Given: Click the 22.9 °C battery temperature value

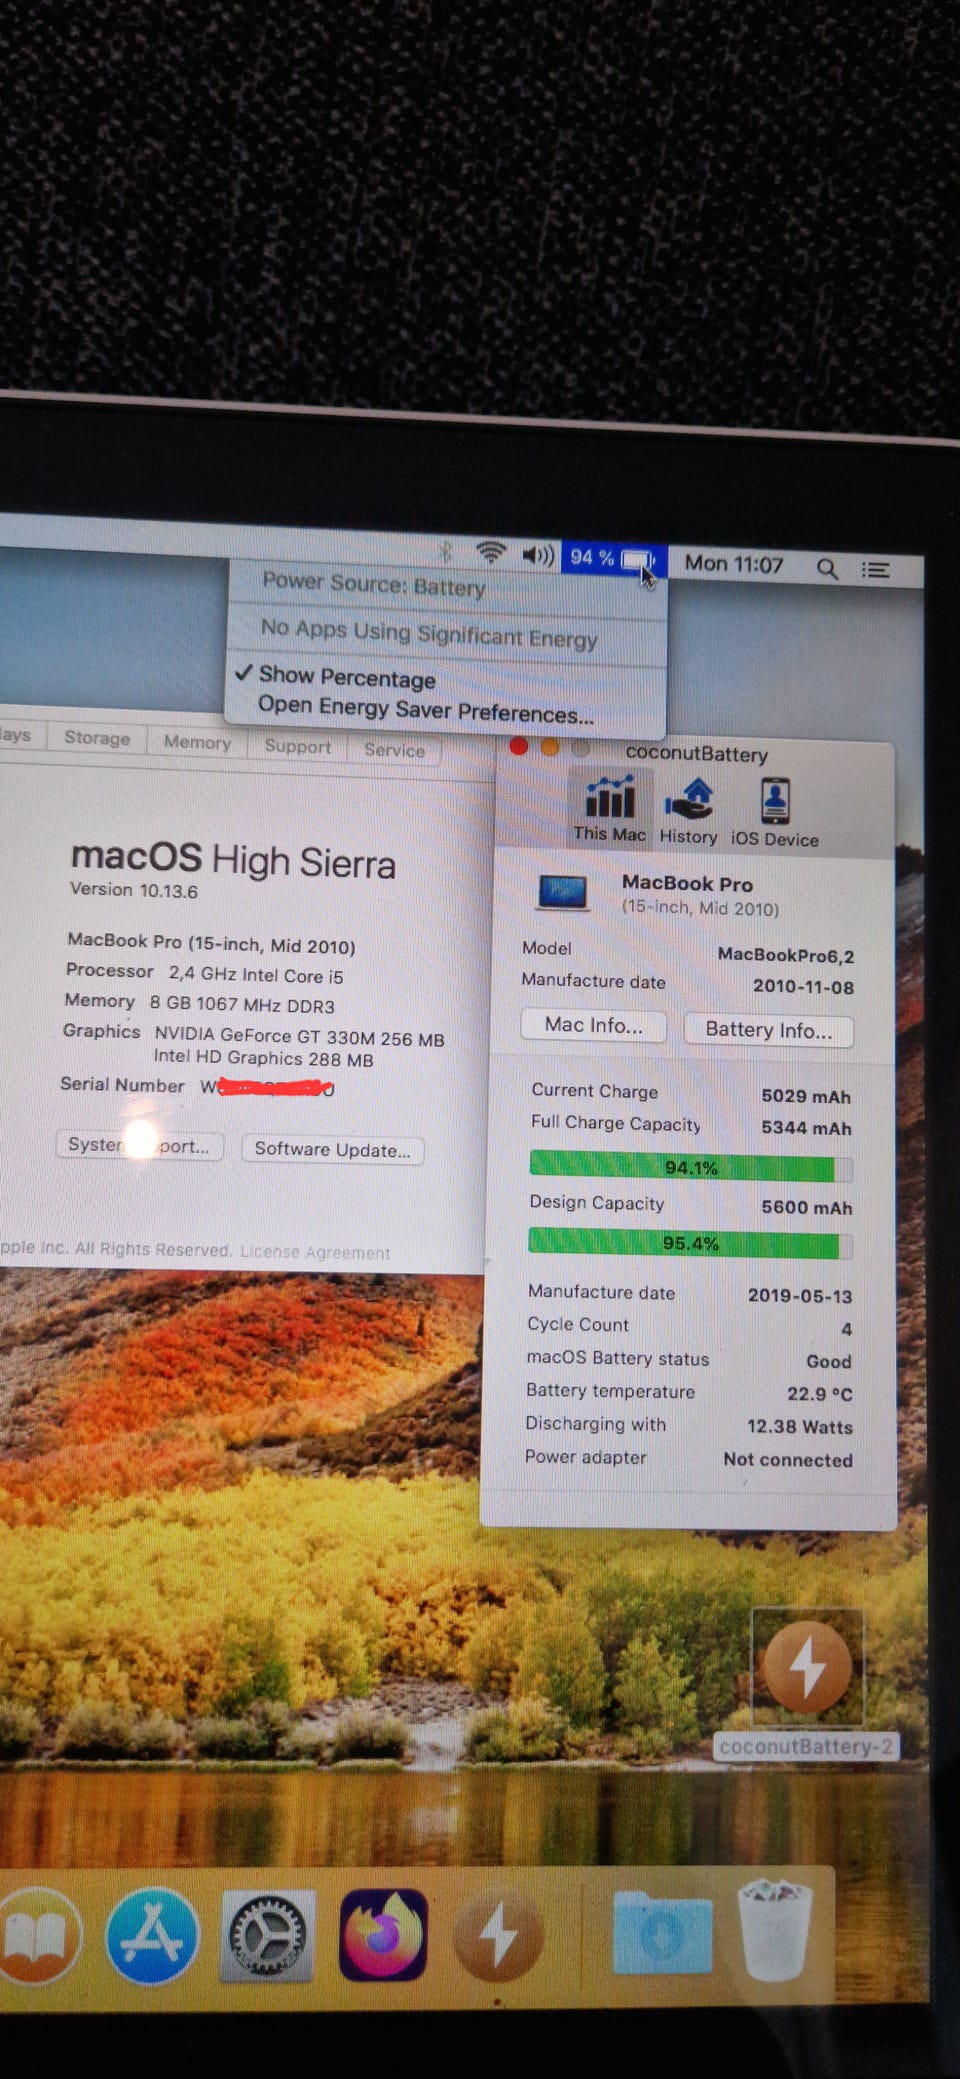Looking at the screenshot, I should (x=820, y=1394).
